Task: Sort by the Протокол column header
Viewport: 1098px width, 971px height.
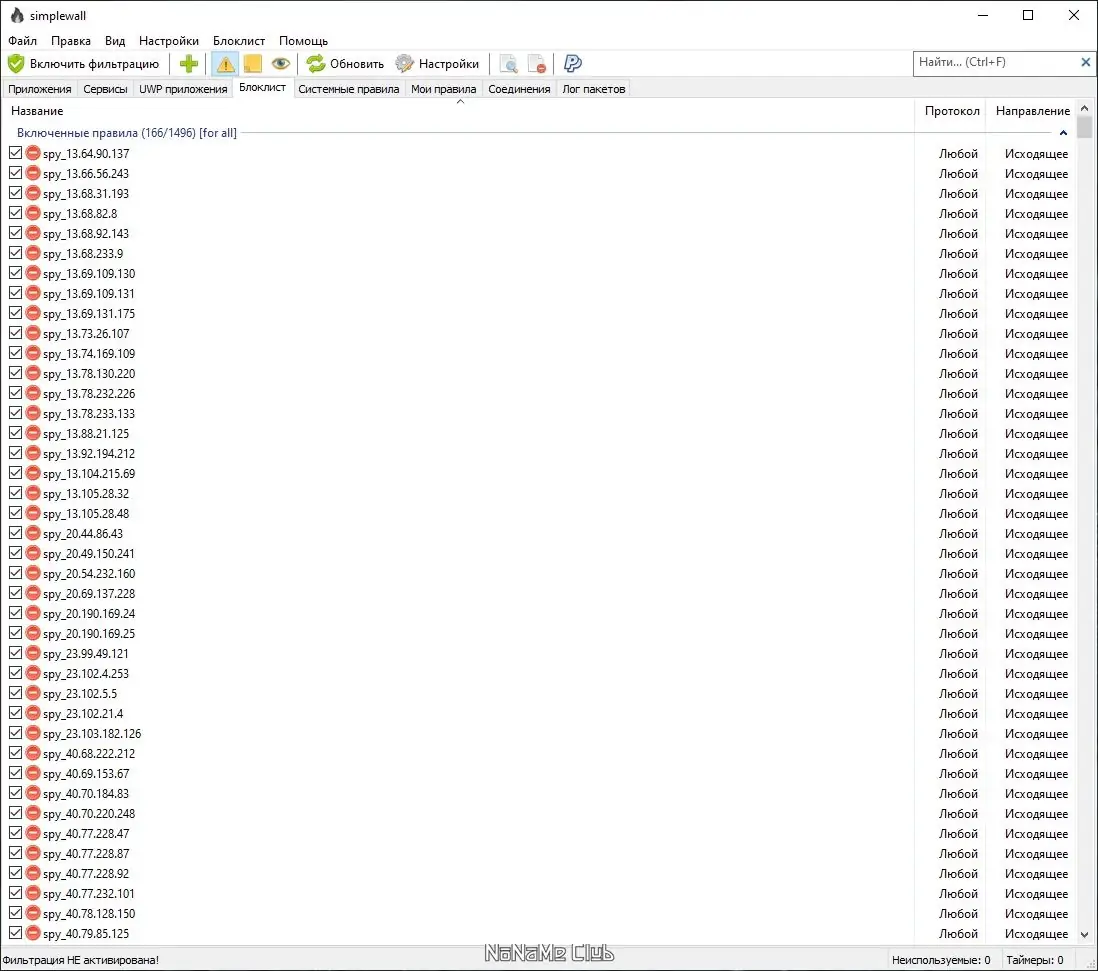Action: click(x=951, y=111)
